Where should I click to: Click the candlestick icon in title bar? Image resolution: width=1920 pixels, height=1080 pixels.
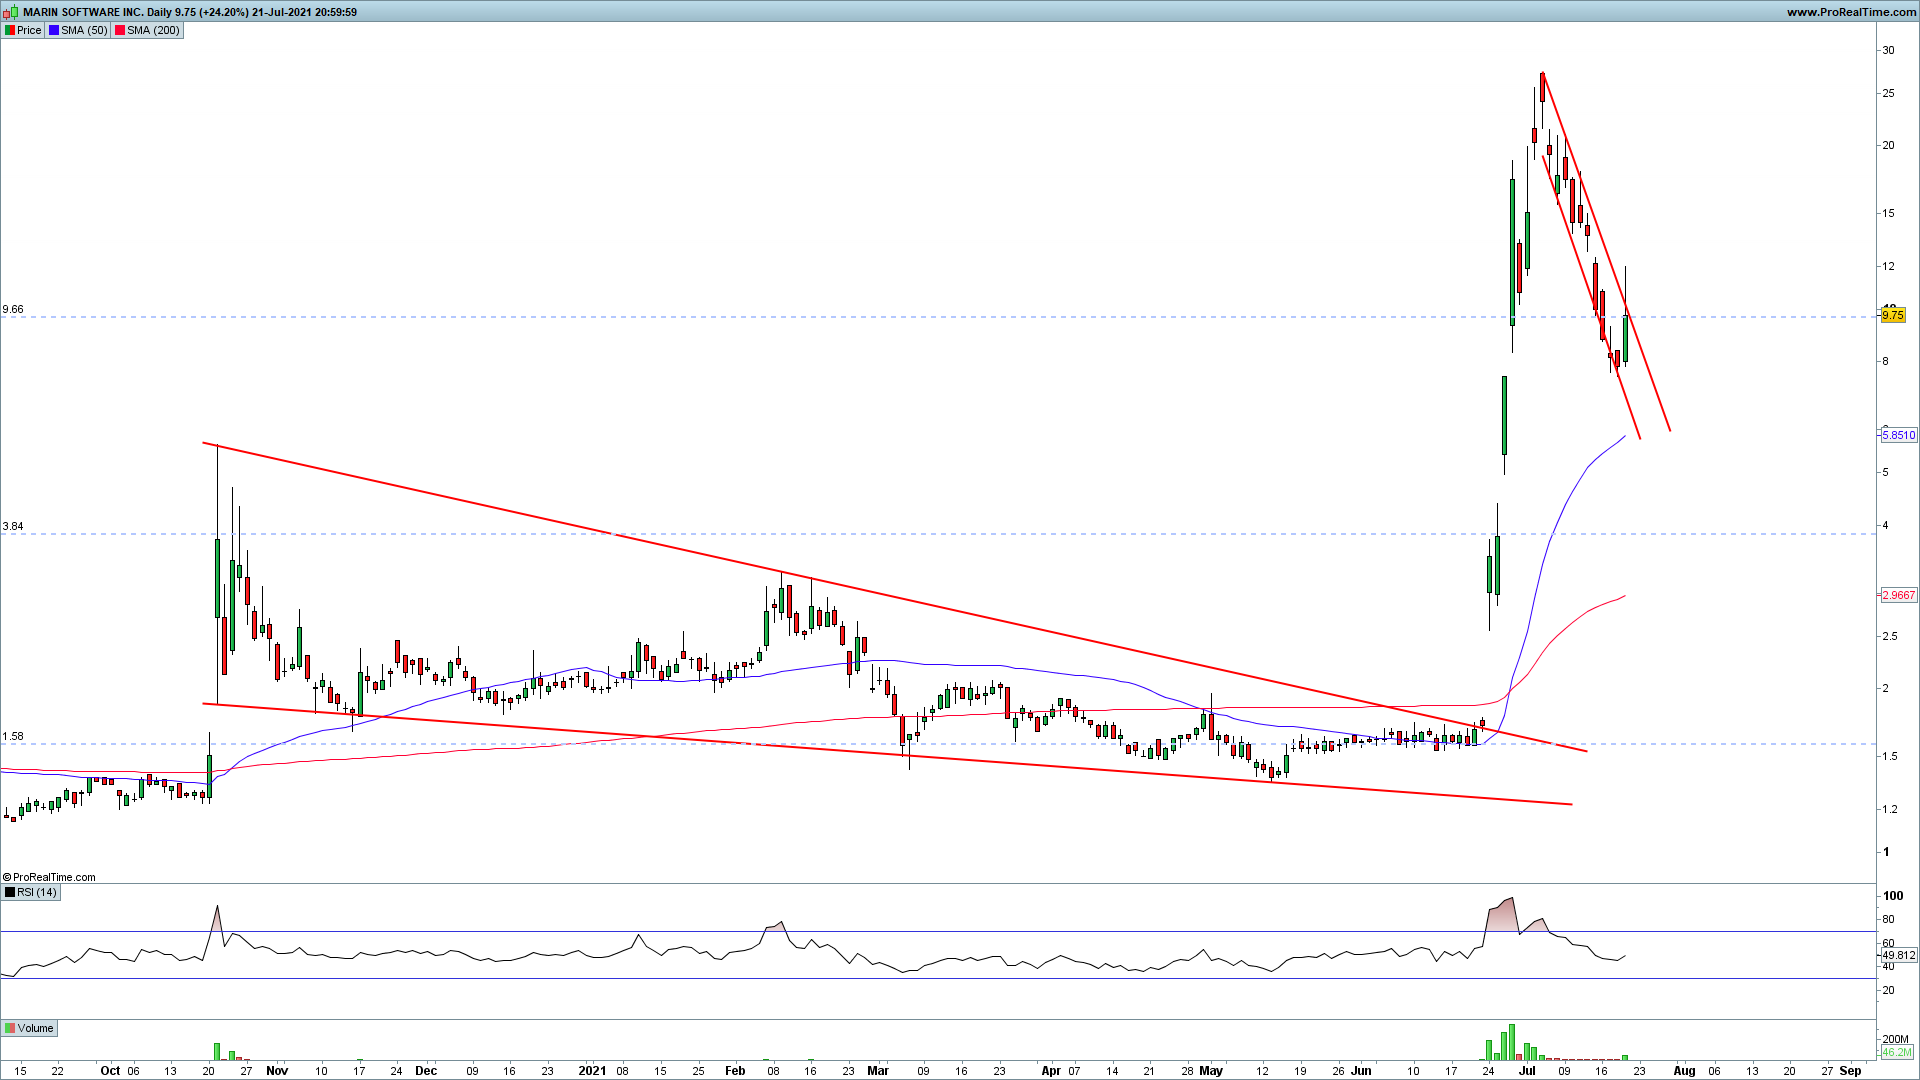[x=11, y=12]
